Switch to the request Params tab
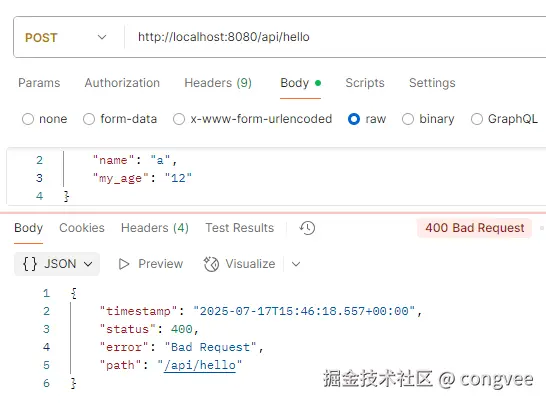 (39, 83)
